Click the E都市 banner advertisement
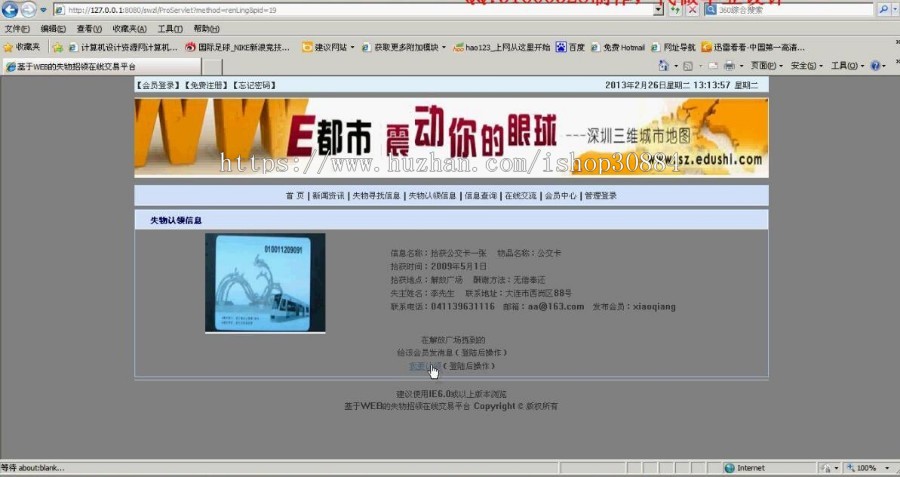The height and width of the screenshot is (477, 900). click(x=451, y=138)
